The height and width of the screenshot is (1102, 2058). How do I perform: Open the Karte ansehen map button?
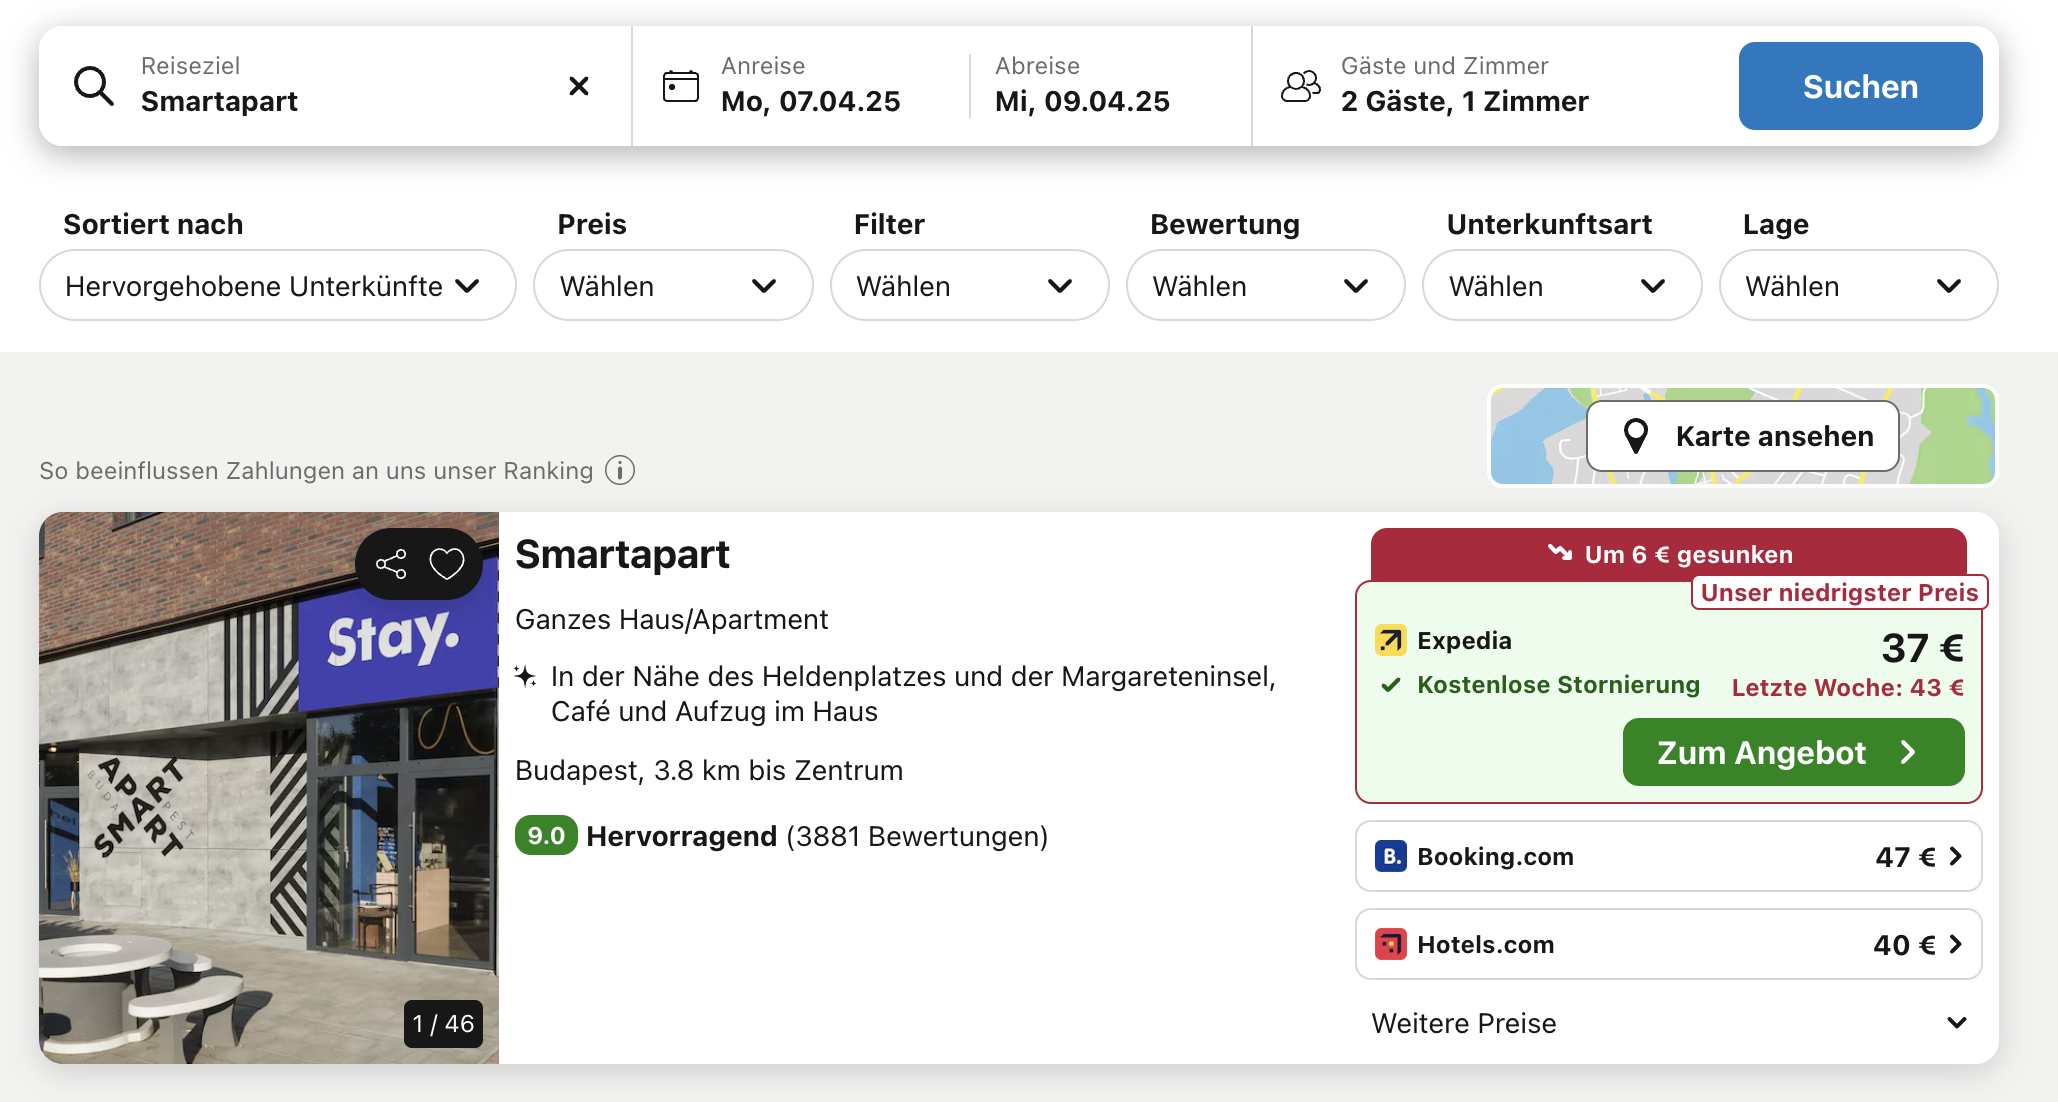1742,436
